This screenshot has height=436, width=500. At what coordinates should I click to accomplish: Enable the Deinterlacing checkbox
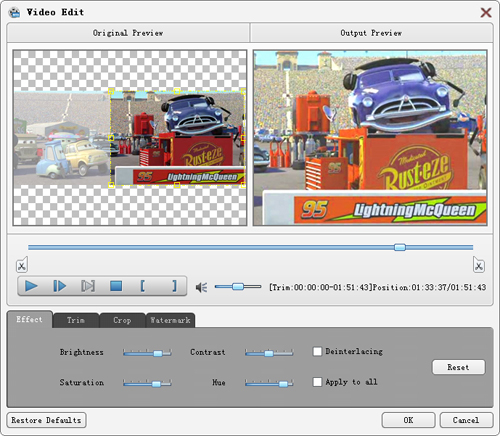click(317, 351)
